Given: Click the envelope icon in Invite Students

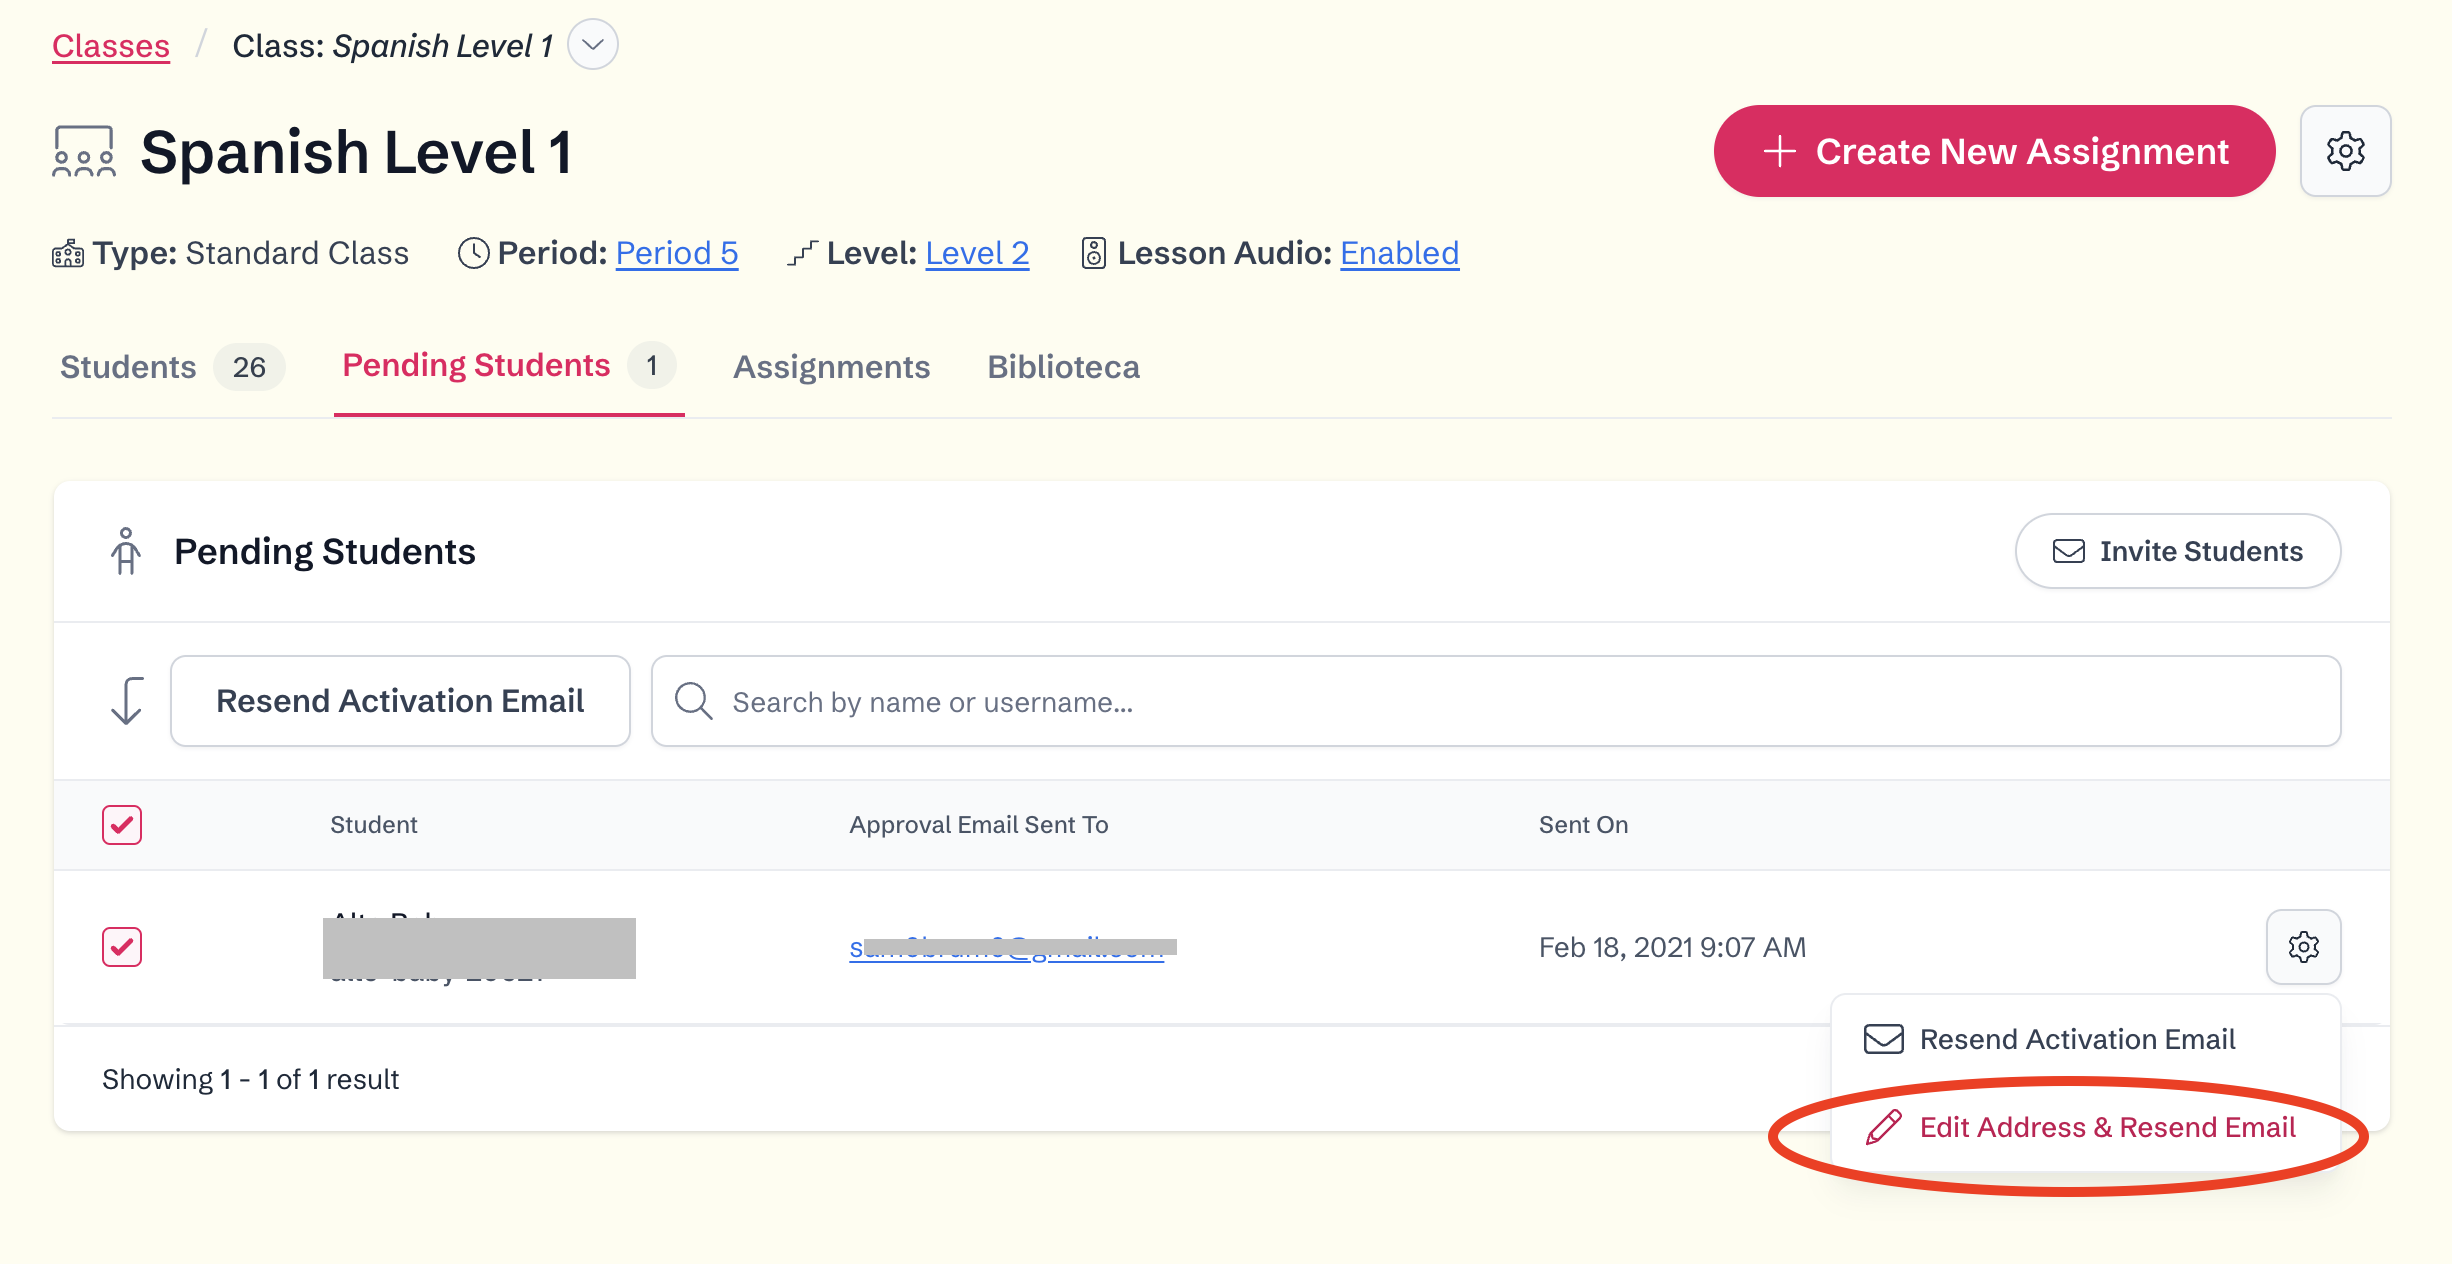Looking at the screenshot, I should 2068,551.
